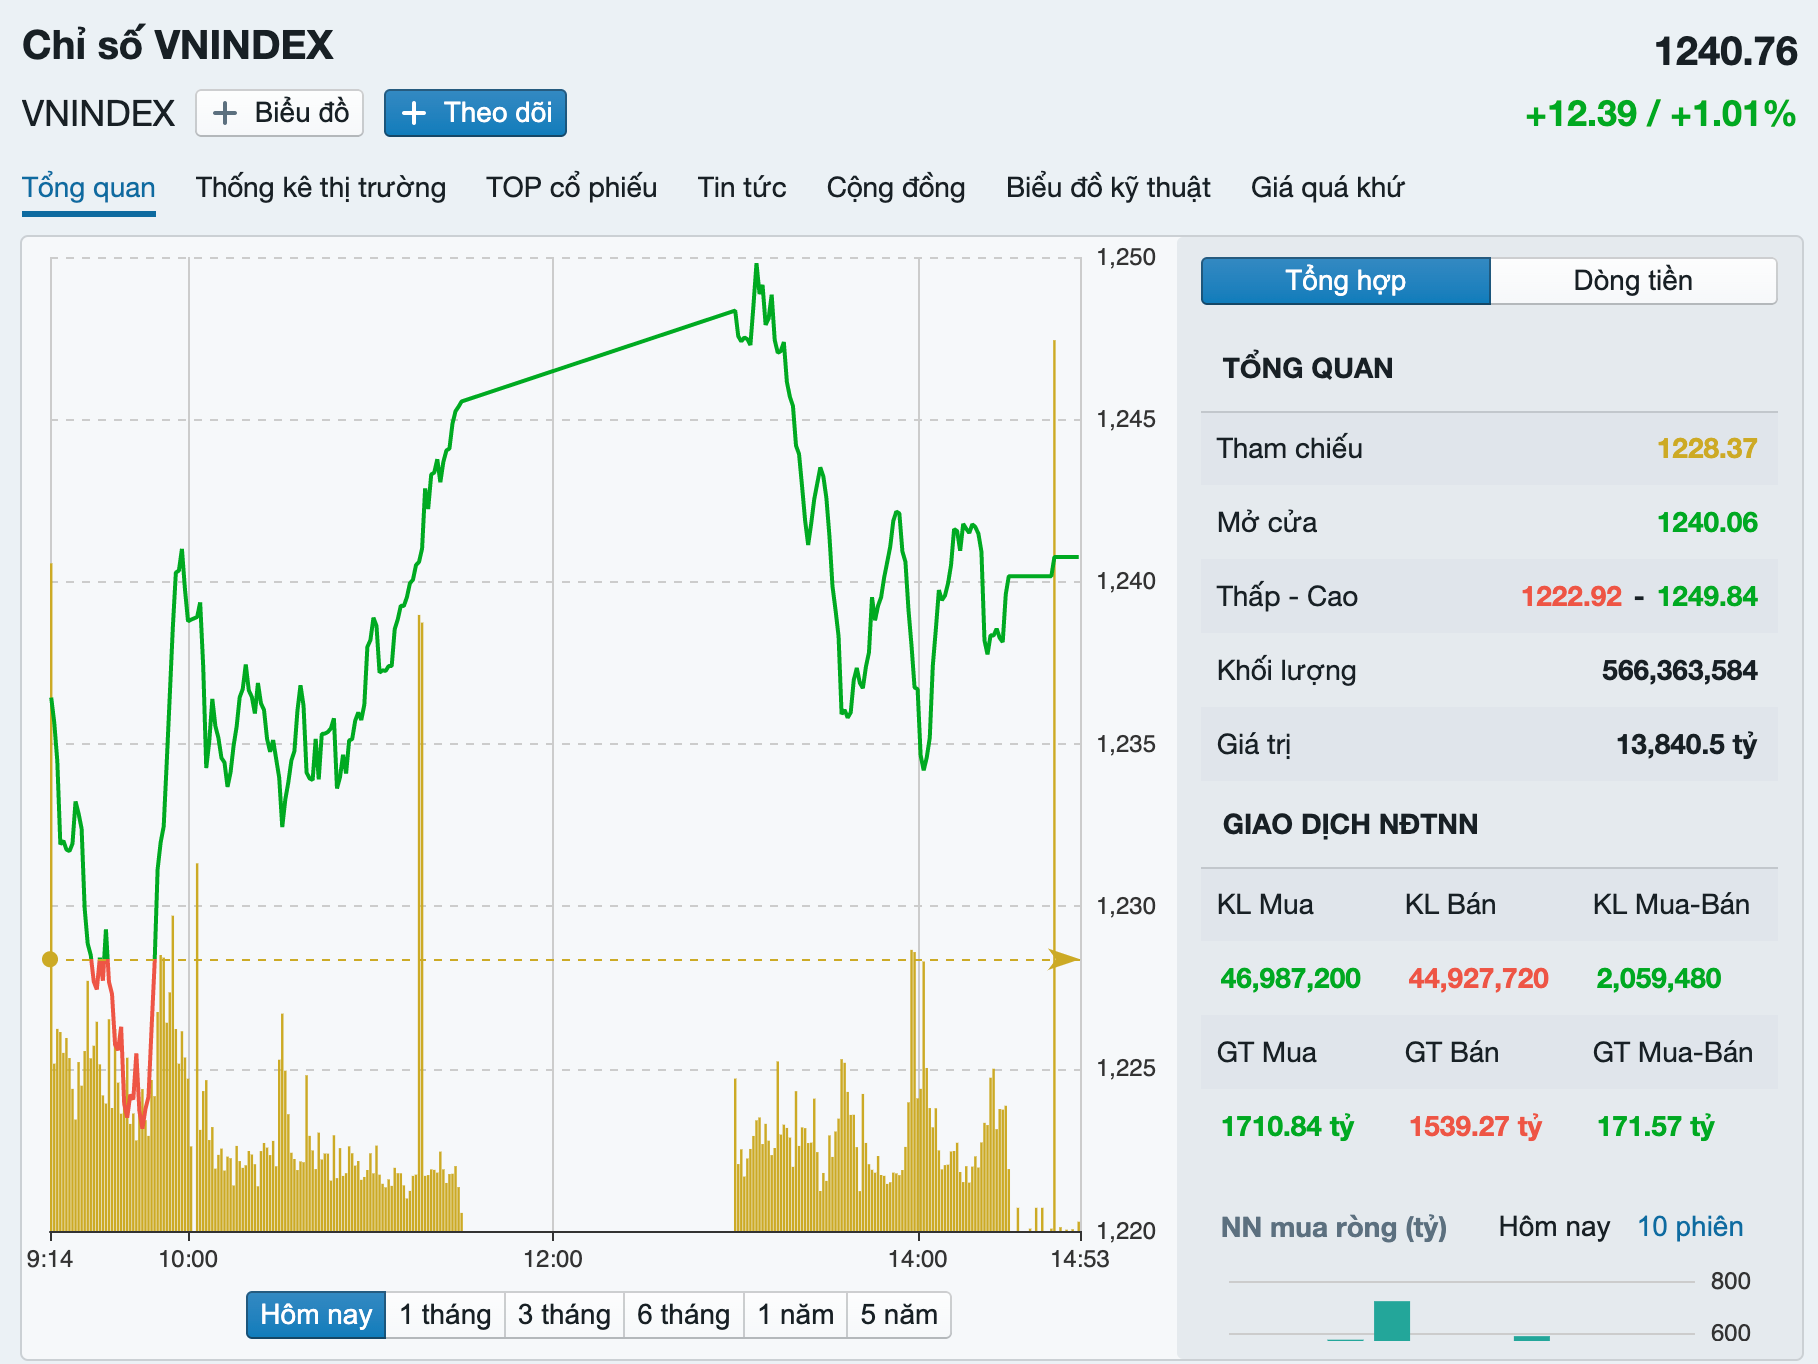Screen dimensions: 1818x1364
Task: Click KL Mua-Bán value 2,059,480
Action: click(1659, 978)
